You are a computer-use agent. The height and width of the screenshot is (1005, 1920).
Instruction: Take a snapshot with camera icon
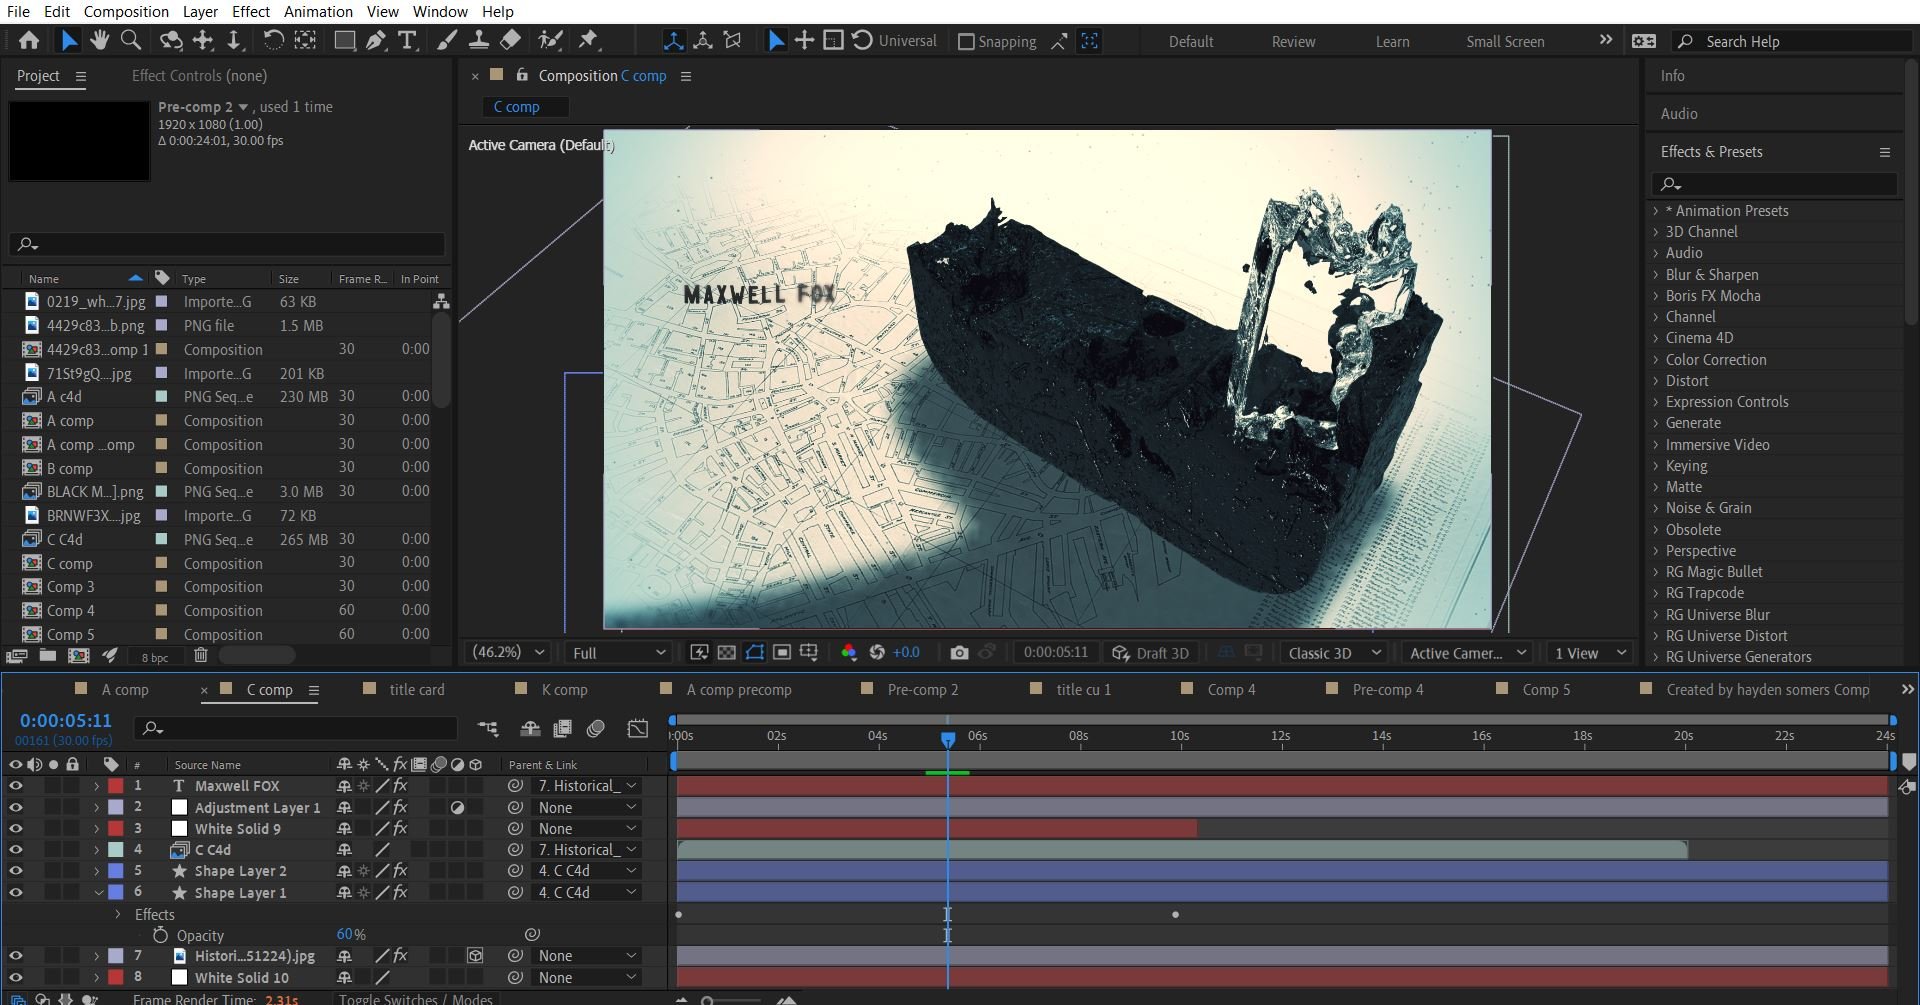pos(959,653)
